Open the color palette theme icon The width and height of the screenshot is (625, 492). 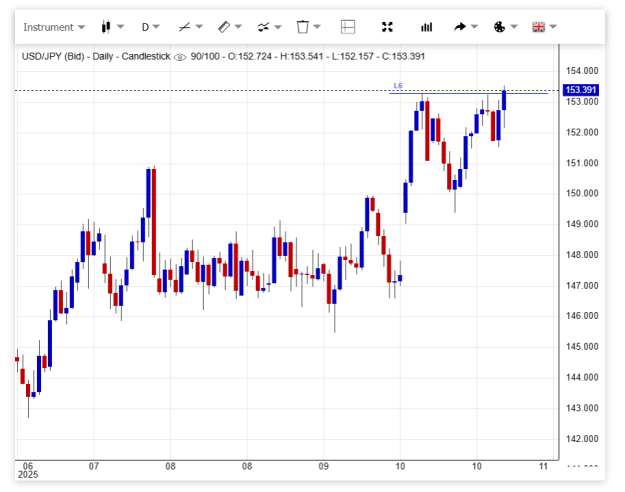499,27
